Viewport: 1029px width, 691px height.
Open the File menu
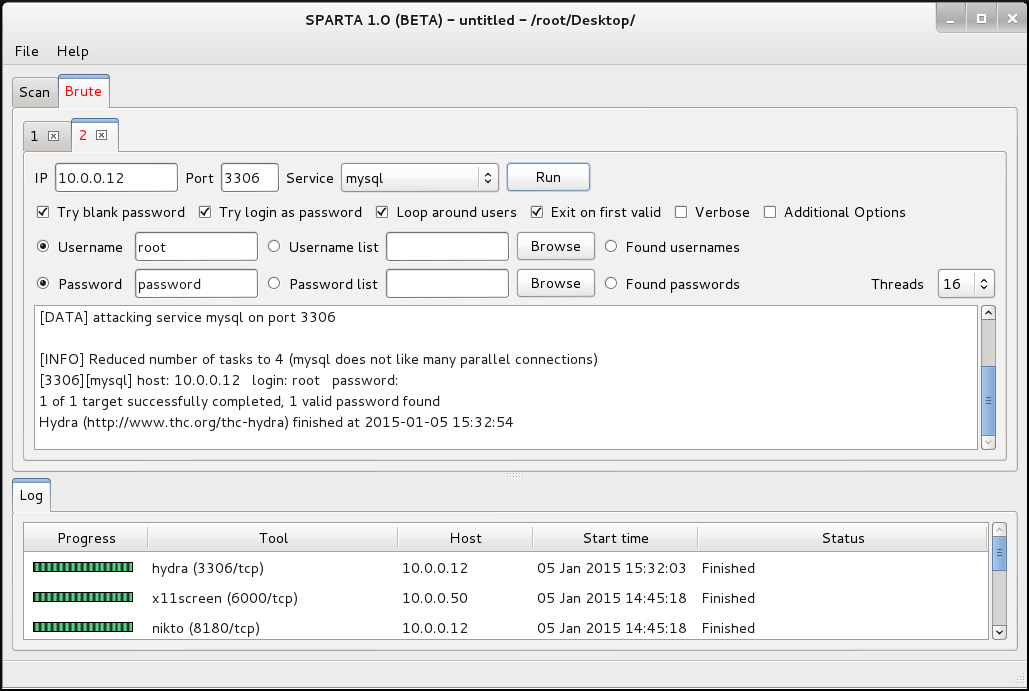coord(27,51)
